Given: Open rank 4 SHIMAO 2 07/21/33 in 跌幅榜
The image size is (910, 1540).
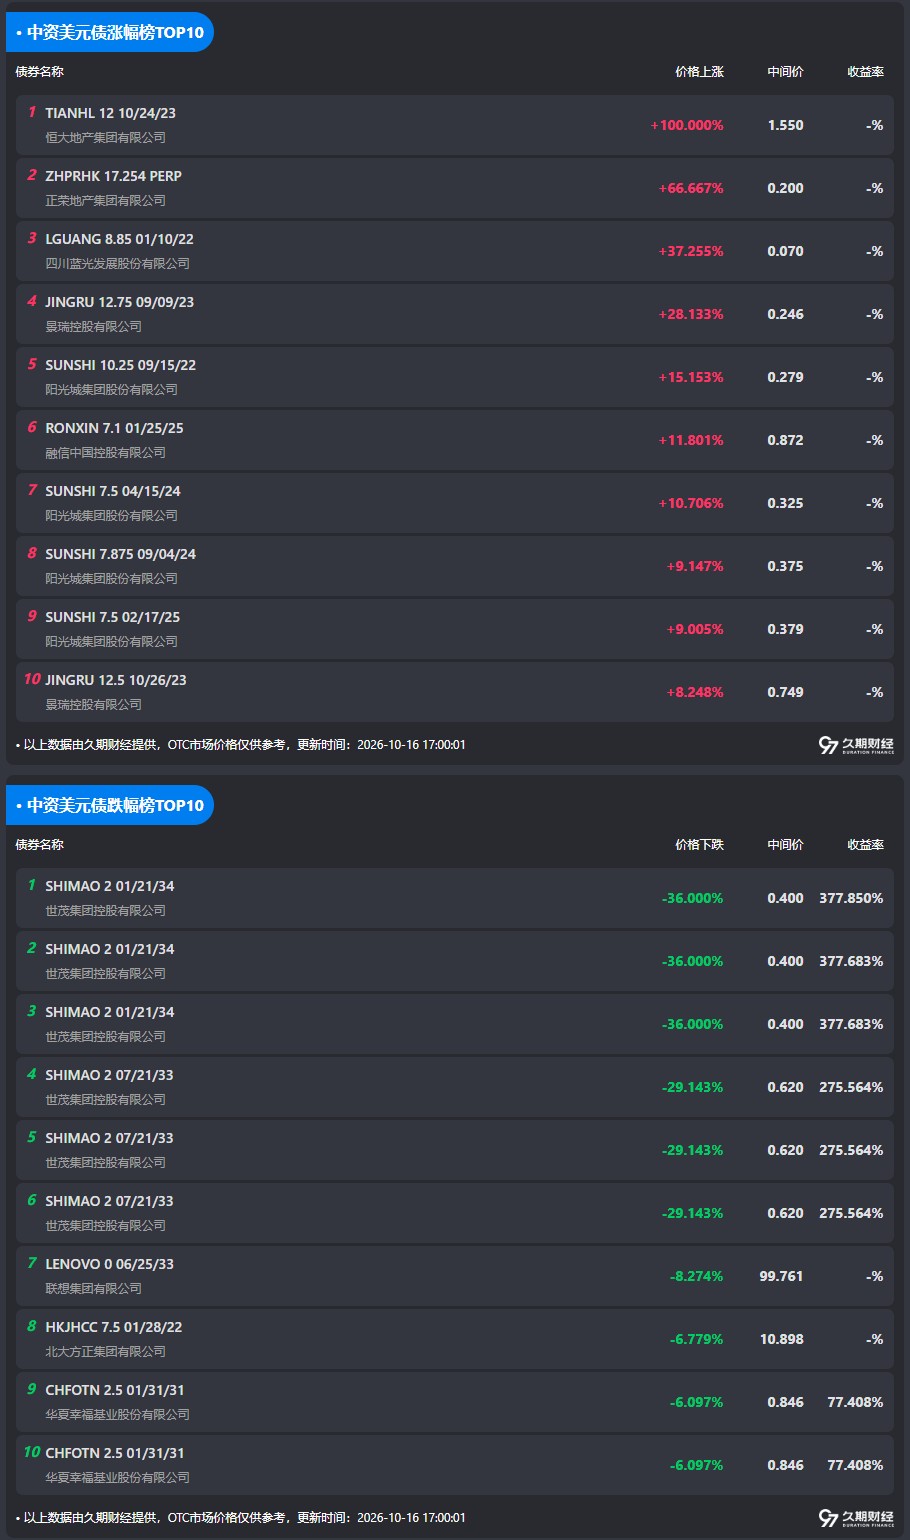Looking at the screenshot, I should tap(455, 1087).
